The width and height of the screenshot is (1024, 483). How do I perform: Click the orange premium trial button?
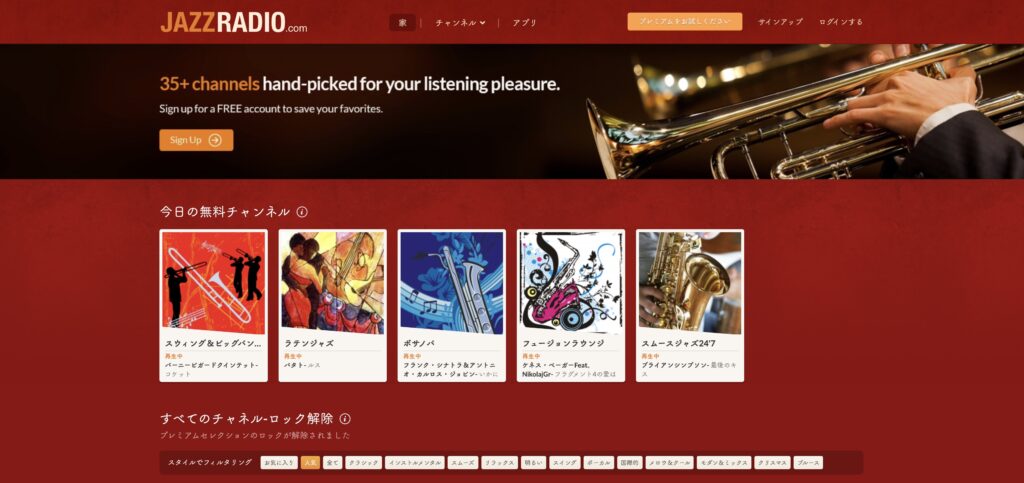[x=684, y=21]
